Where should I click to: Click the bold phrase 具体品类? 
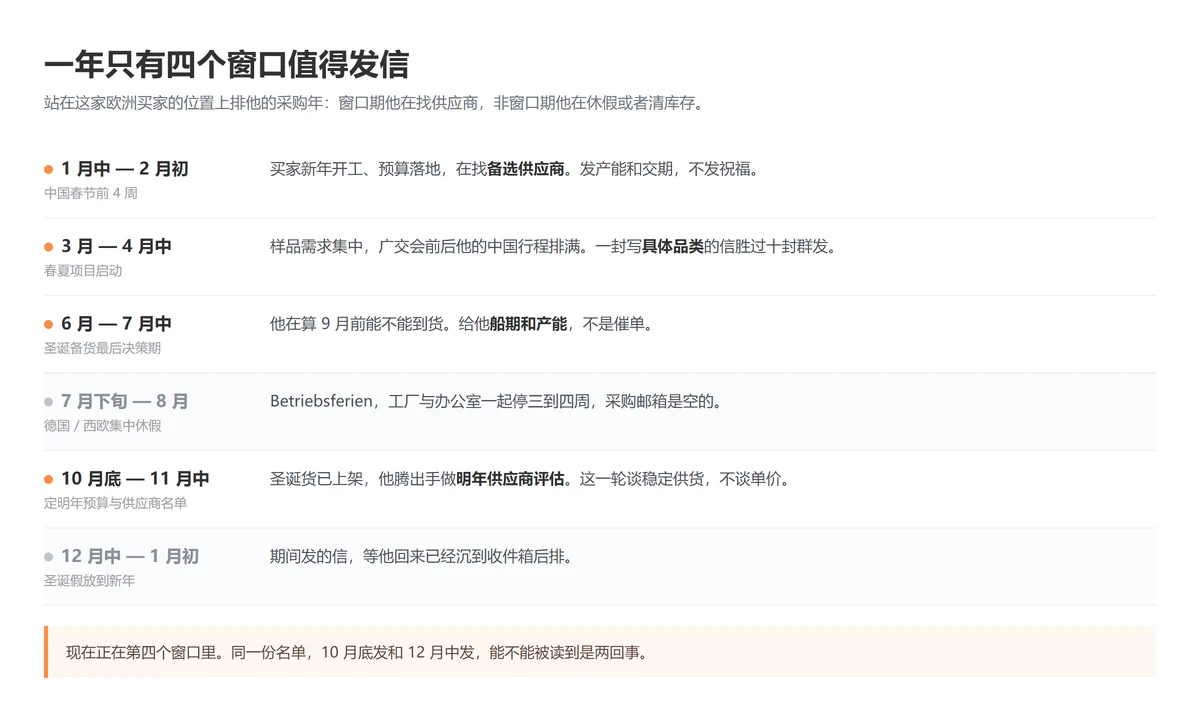pyautogui.click(x=673, y=247)
